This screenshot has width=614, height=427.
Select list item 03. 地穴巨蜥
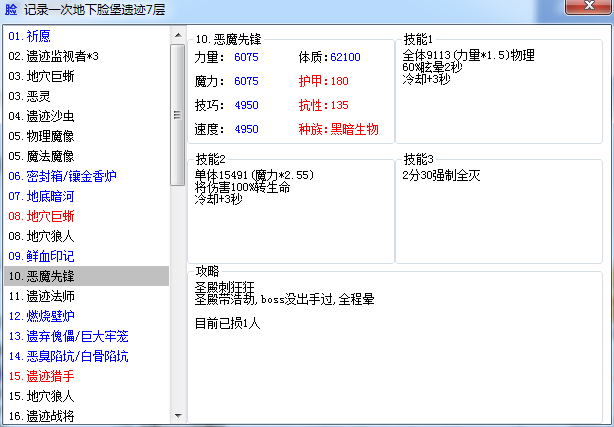87,76
